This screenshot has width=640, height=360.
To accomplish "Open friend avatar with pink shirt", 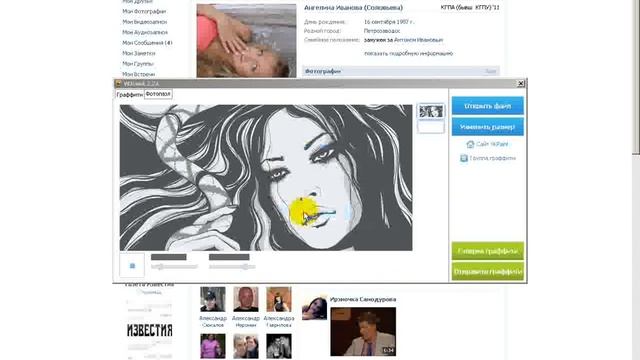I will (213, 346).
